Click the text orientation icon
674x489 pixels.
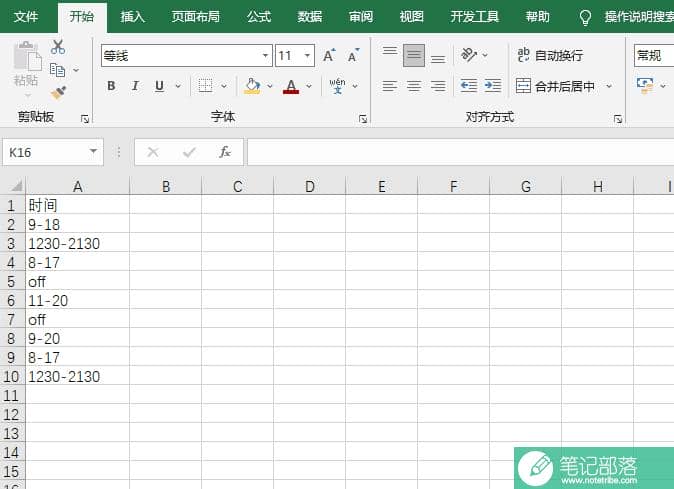tap(469, 55)
